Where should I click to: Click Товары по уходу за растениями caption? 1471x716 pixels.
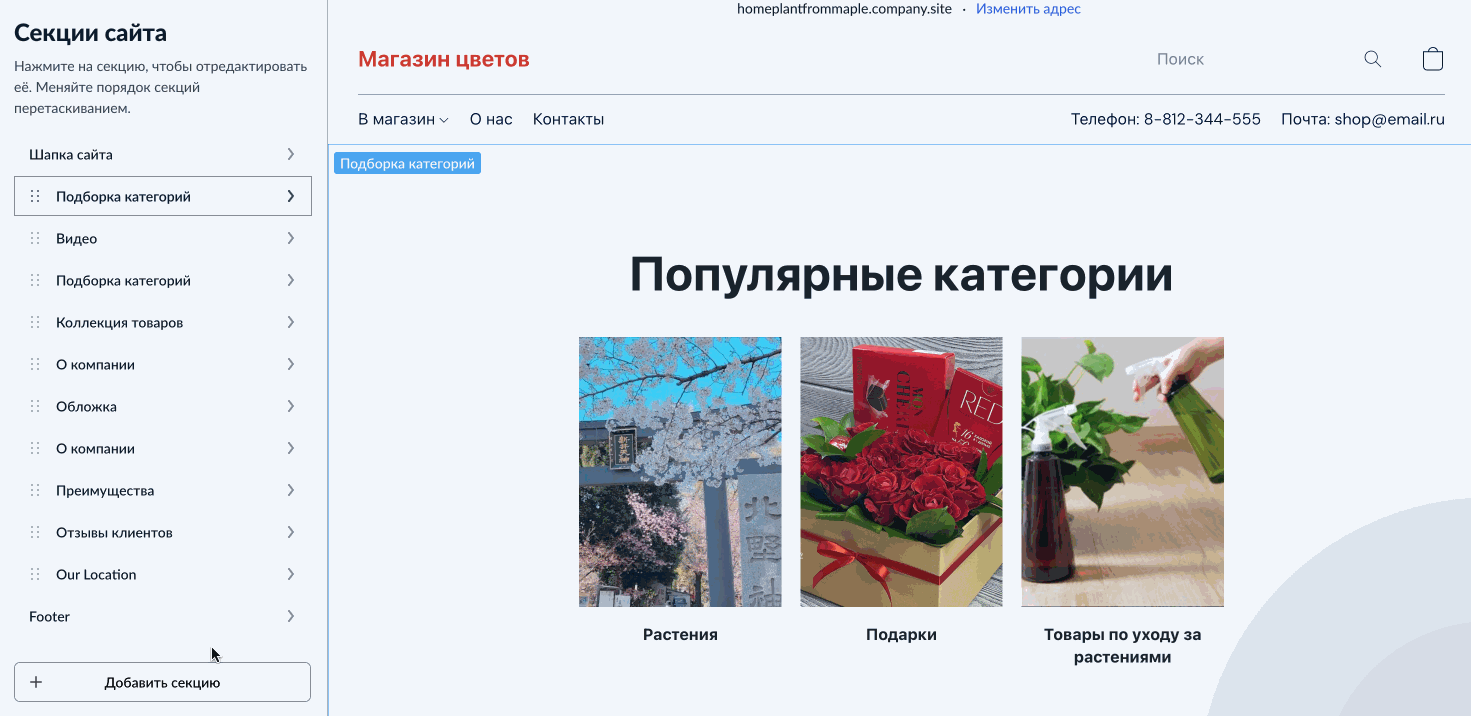(1122, 646)
